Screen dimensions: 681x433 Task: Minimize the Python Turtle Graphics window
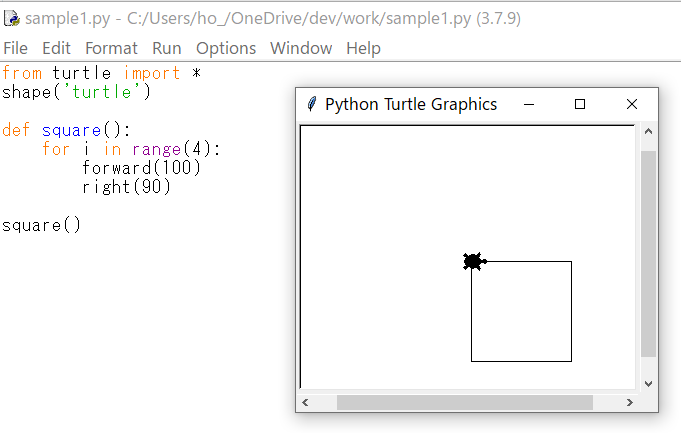(529, 104)
